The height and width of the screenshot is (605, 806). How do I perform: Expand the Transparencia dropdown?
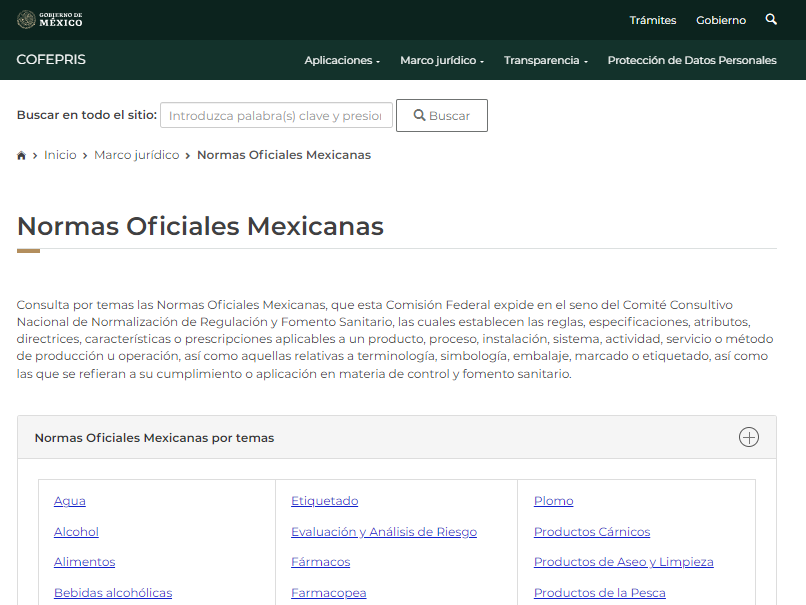[544, 60]
